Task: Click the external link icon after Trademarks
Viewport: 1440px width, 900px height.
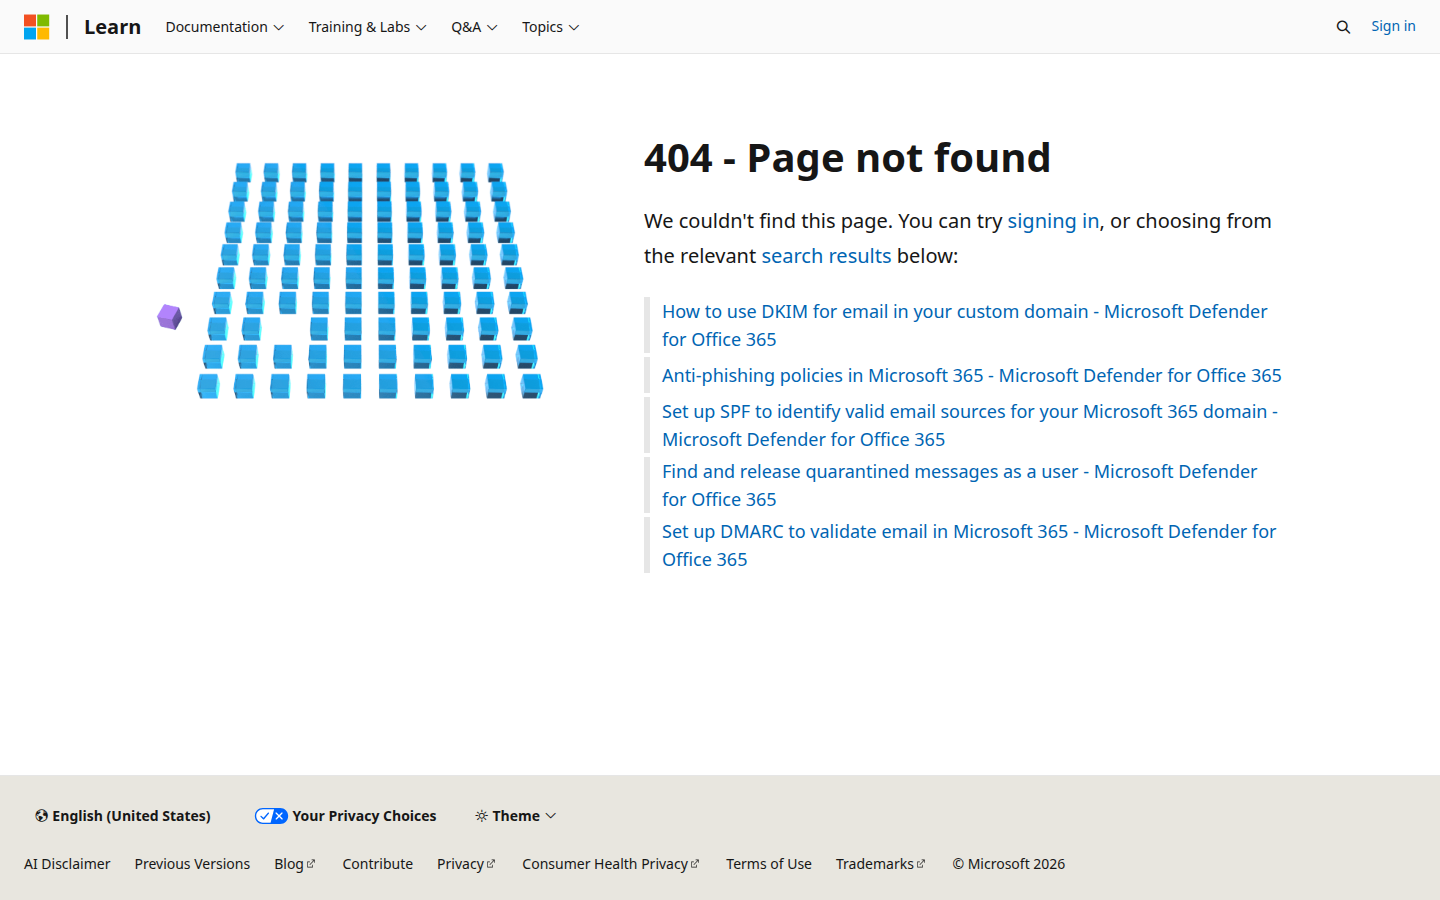Action: (921, 863)
